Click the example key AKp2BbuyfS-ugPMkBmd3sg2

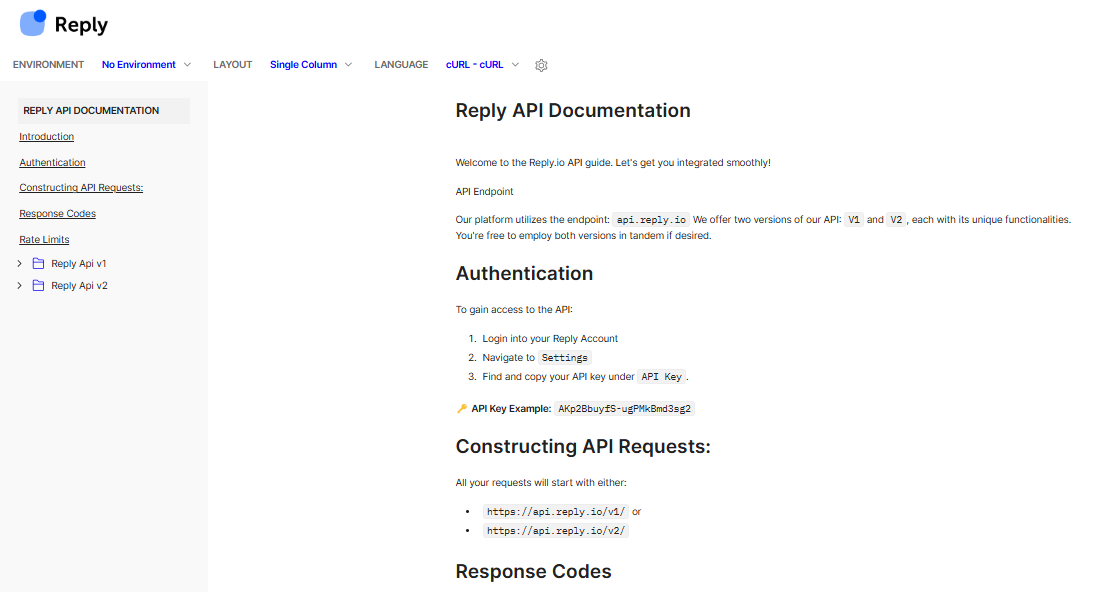[624, 409]
